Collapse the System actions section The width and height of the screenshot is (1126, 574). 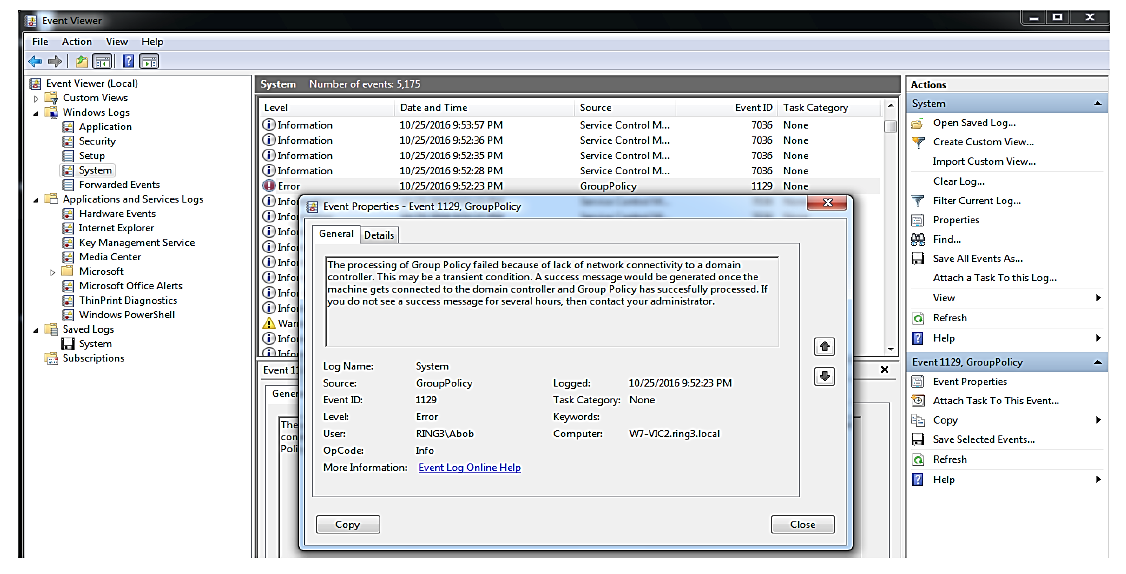click(1098, 103)
